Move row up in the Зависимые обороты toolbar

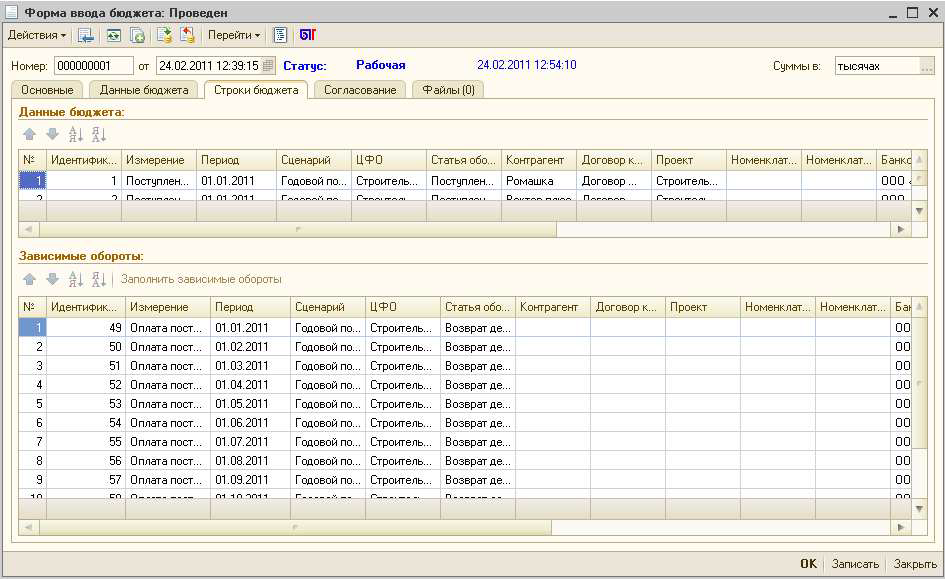(x=29, y=279)
